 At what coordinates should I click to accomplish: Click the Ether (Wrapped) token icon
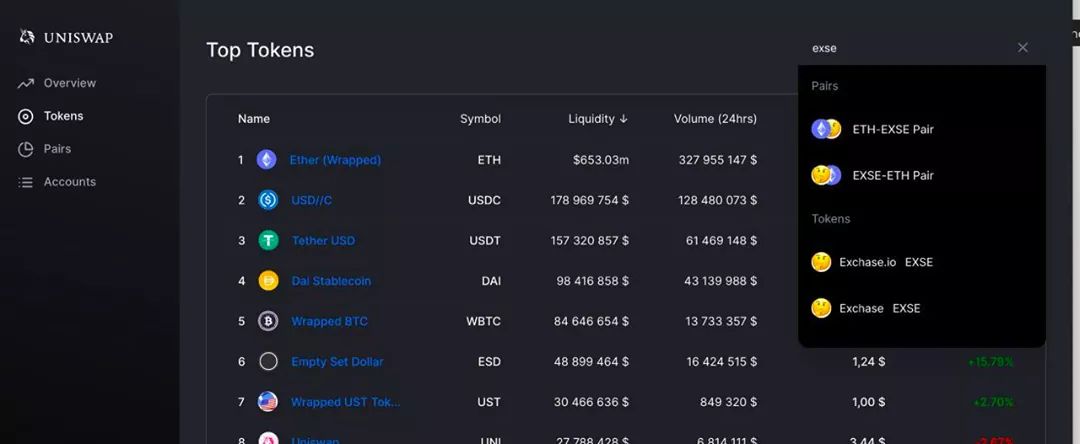(266, 159)
